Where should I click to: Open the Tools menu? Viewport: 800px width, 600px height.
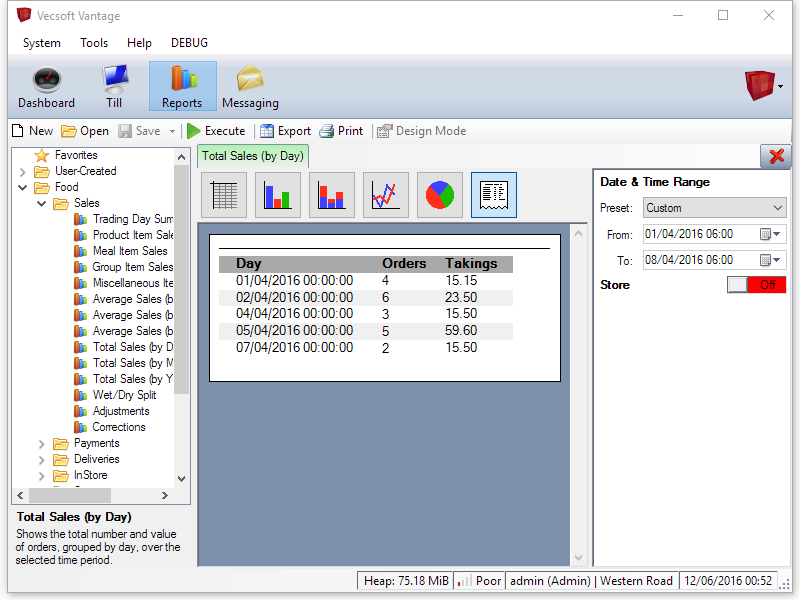pyautogui.click(x=94, y=43)
